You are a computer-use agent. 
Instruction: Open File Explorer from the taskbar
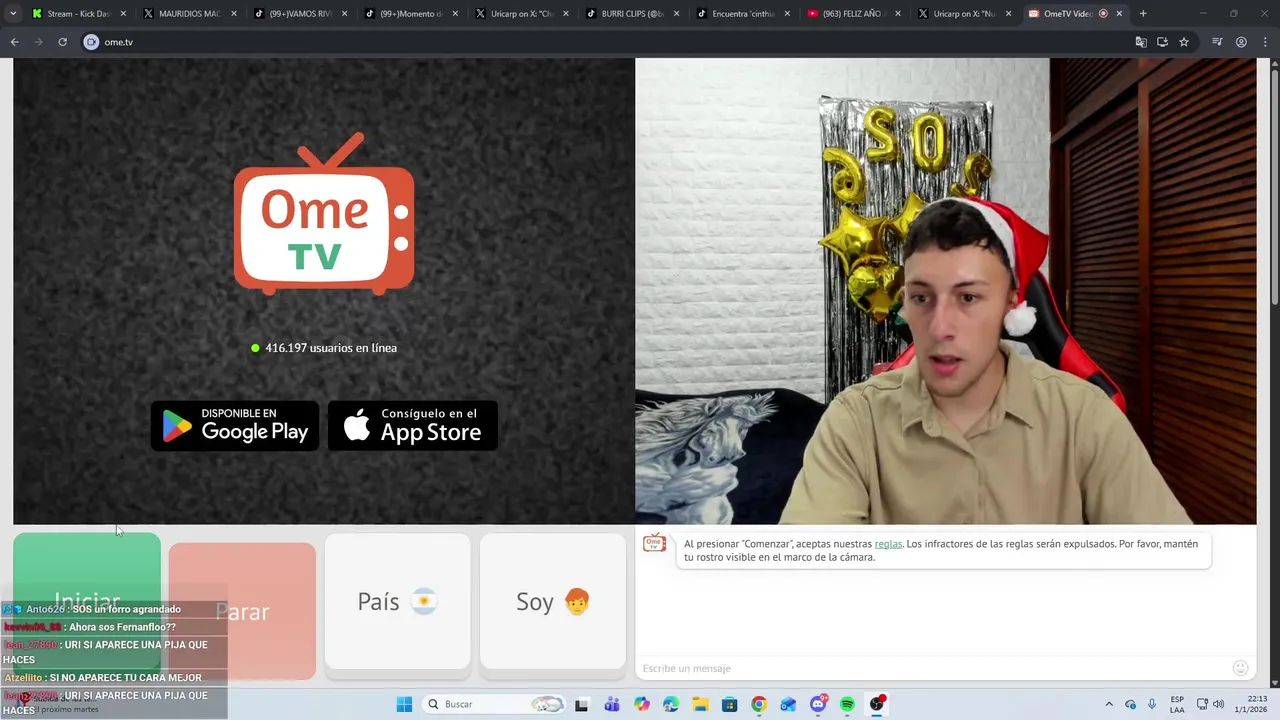[x=700, y=704]
